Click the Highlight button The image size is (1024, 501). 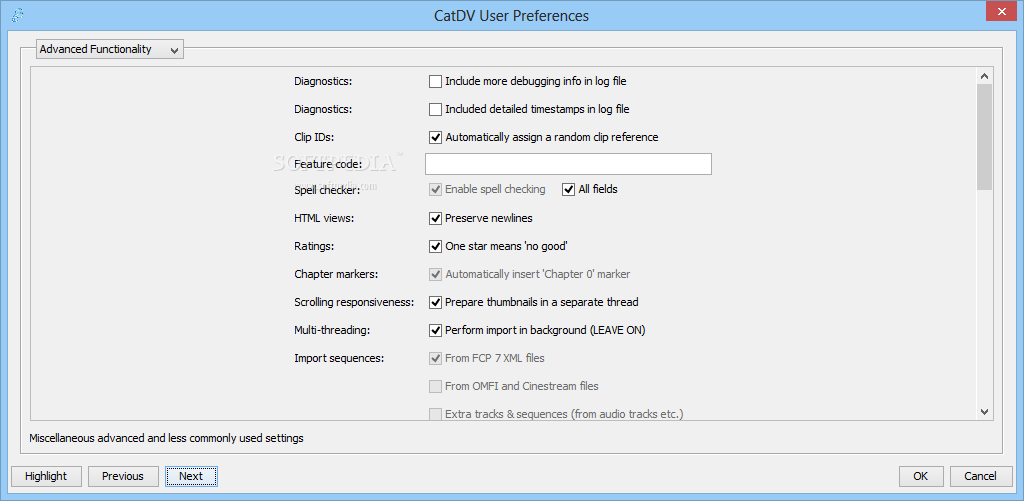coord(46,476)
